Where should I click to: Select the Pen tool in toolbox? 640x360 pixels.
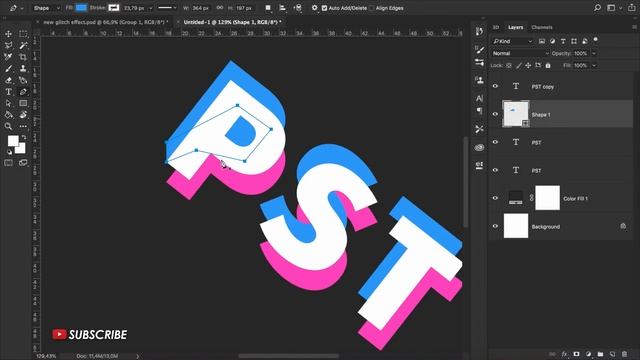coord(23,92)
